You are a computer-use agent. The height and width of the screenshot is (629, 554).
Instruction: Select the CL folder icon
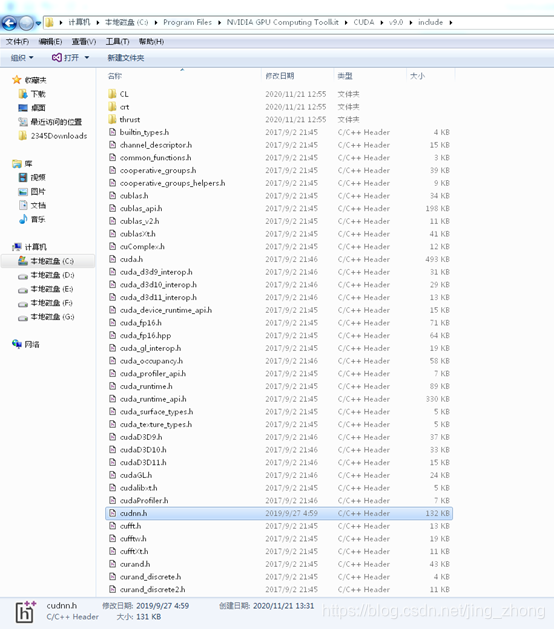pos(112,94)
